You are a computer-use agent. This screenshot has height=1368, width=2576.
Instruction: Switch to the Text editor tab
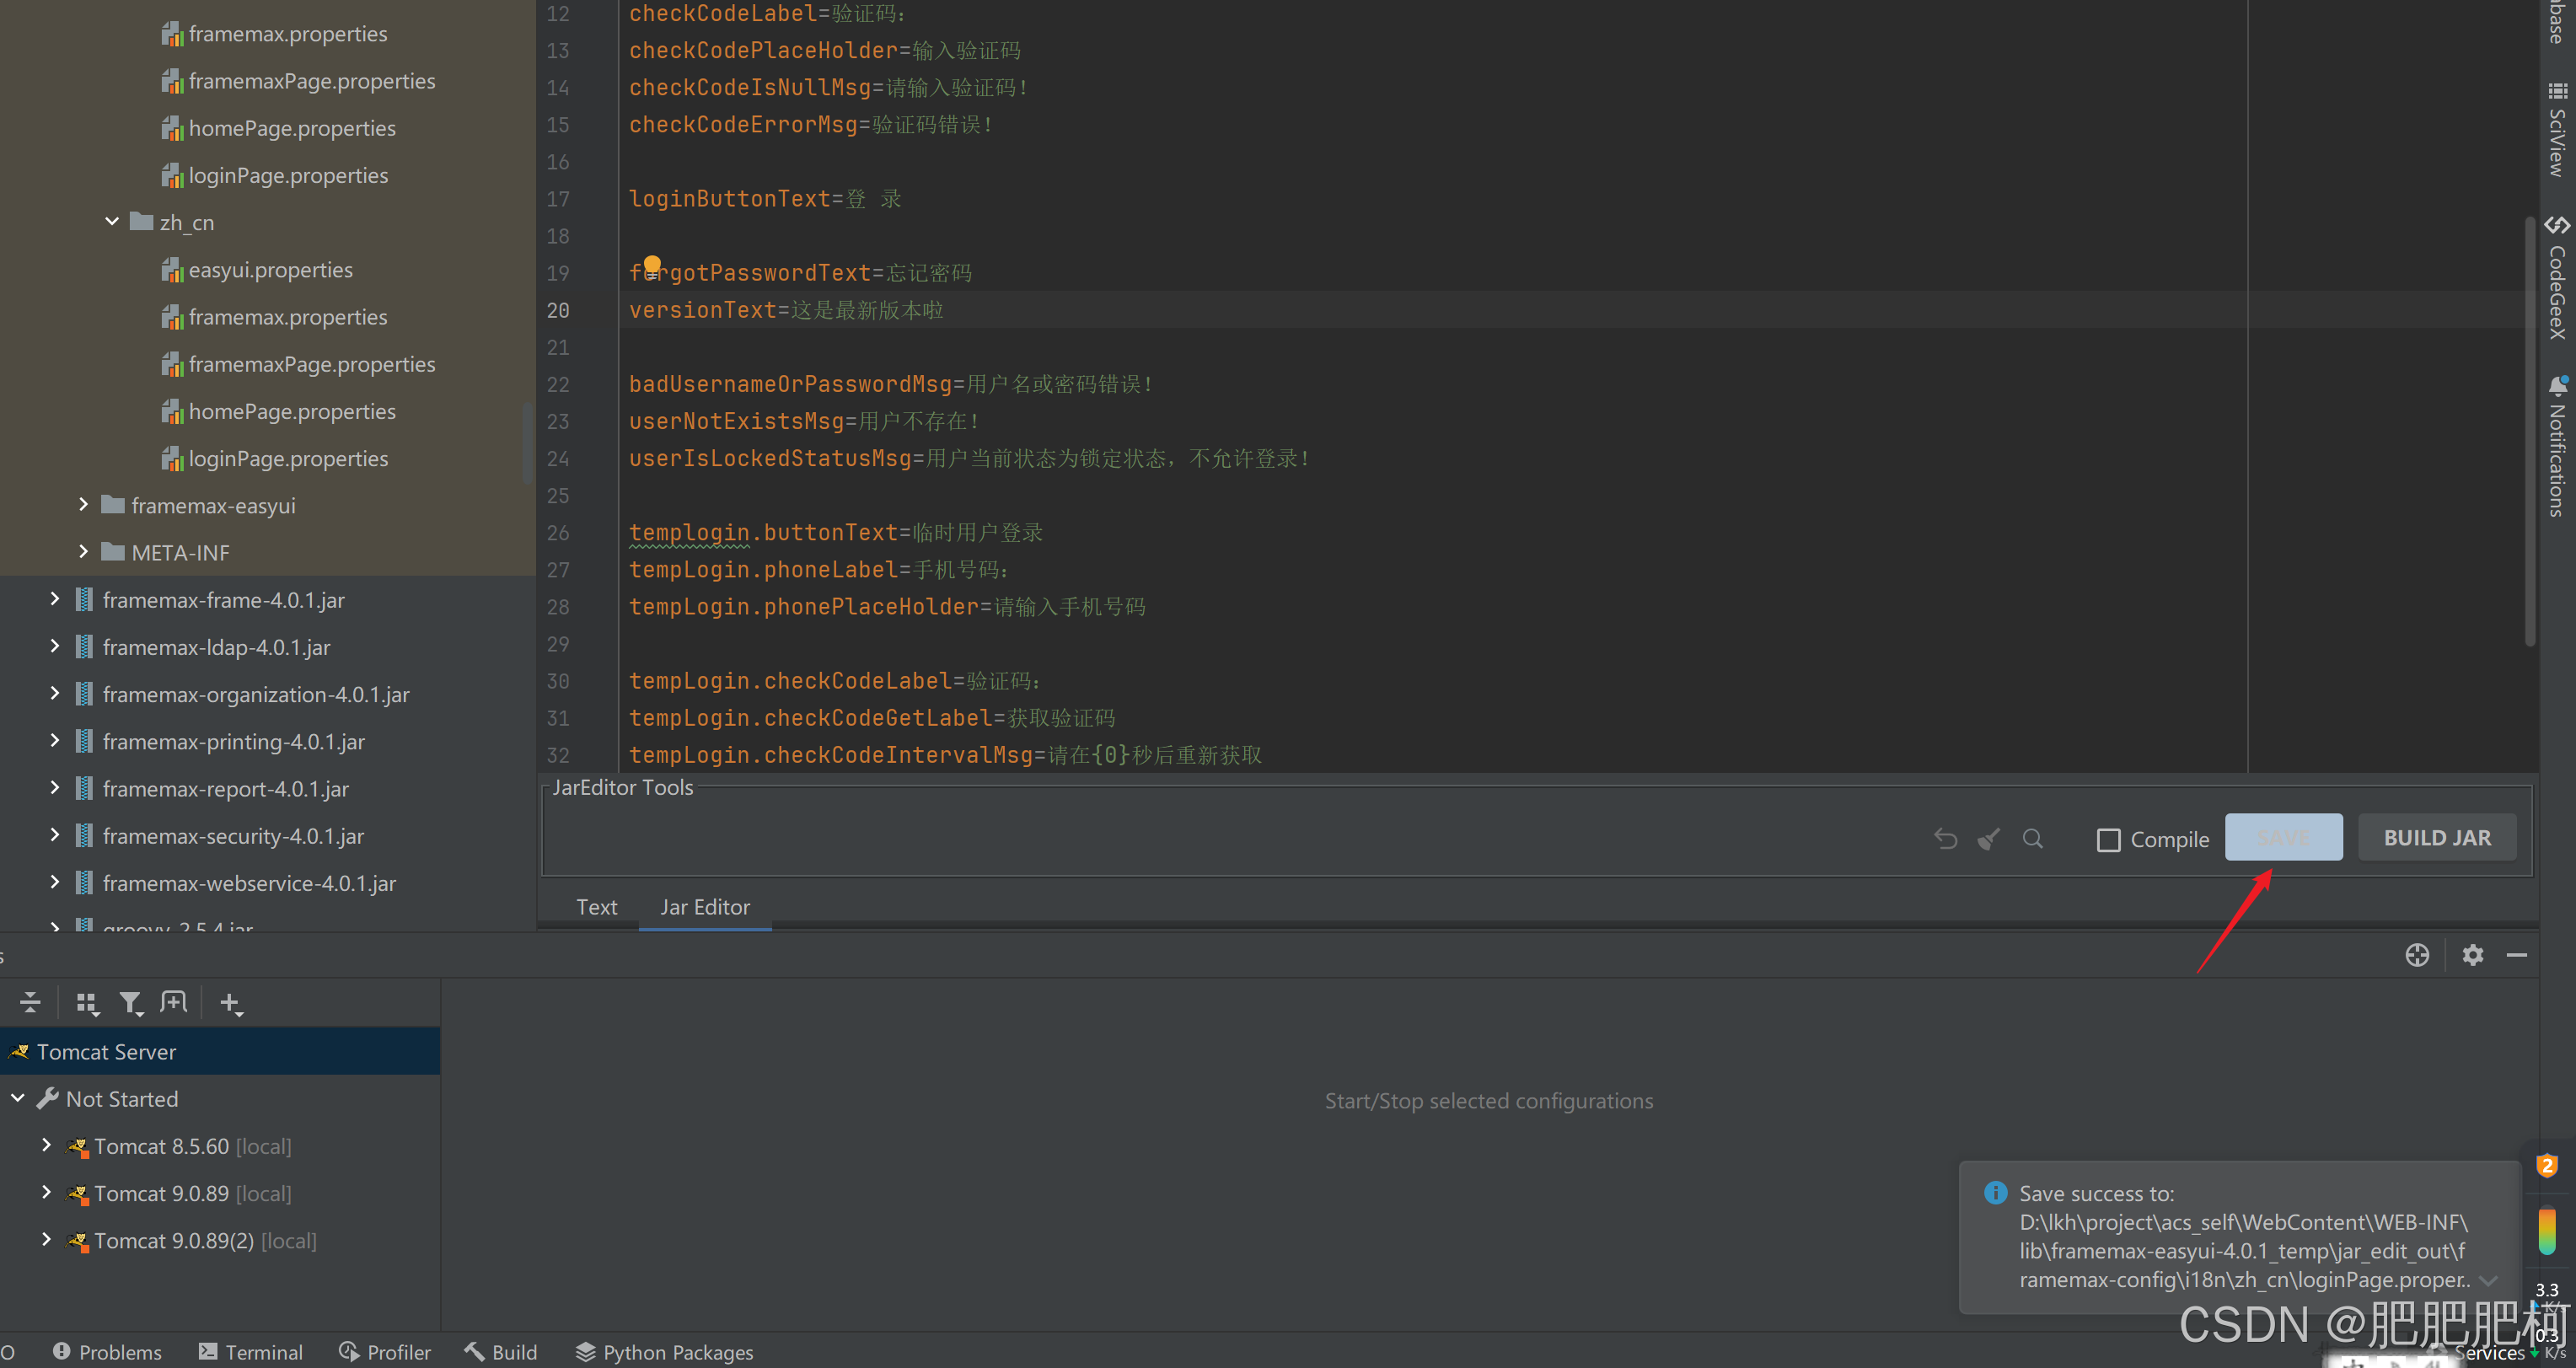596,906
